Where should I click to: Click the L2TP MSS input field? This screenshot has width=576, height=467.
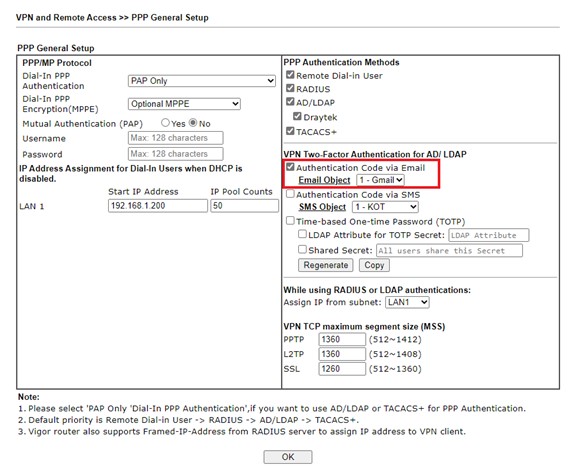[342, 354]
